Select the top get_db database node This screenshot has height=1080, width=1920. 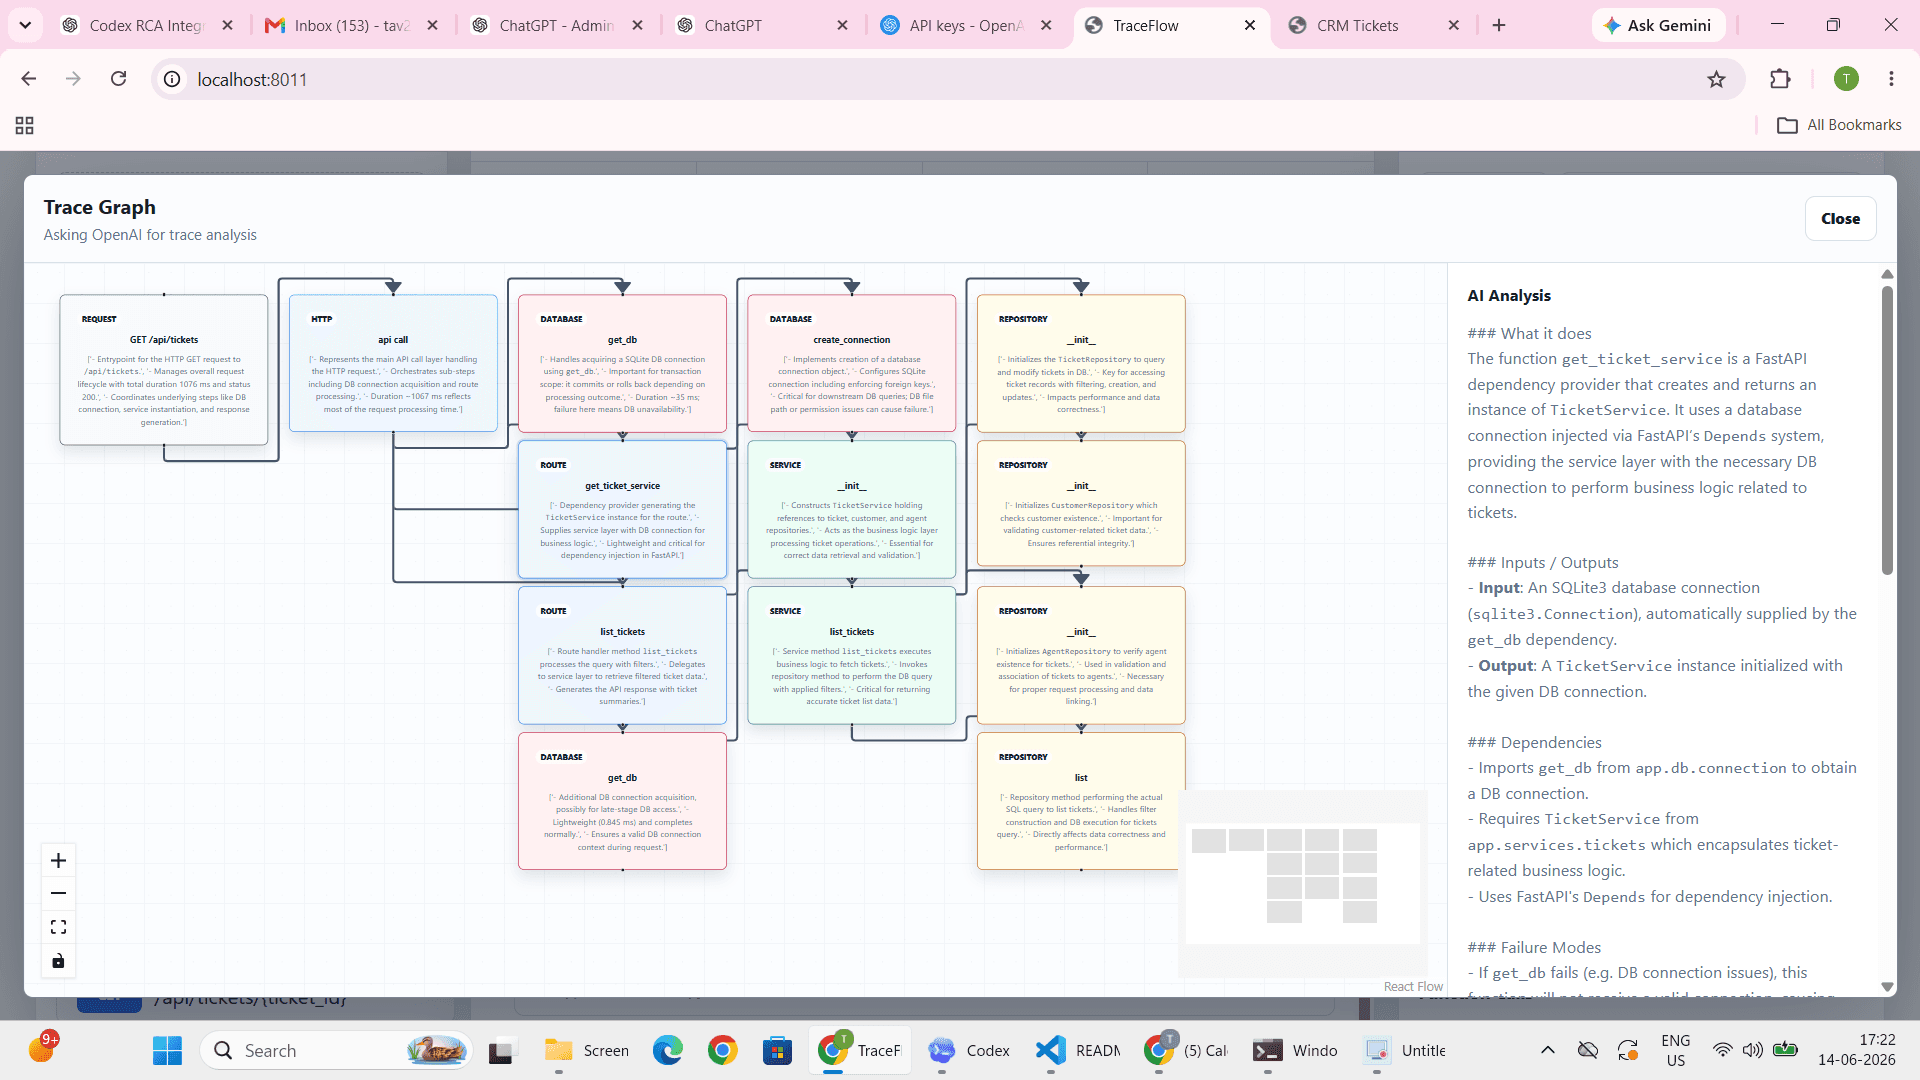[x=622, y=363]
